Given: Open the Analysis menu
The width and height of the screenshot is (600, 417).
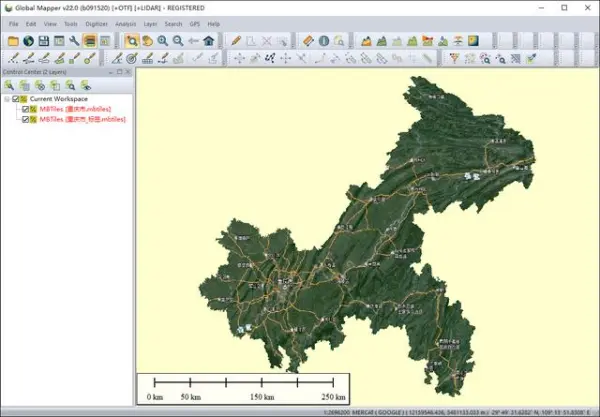Looking at the screenshot, I should click(125, 23).
